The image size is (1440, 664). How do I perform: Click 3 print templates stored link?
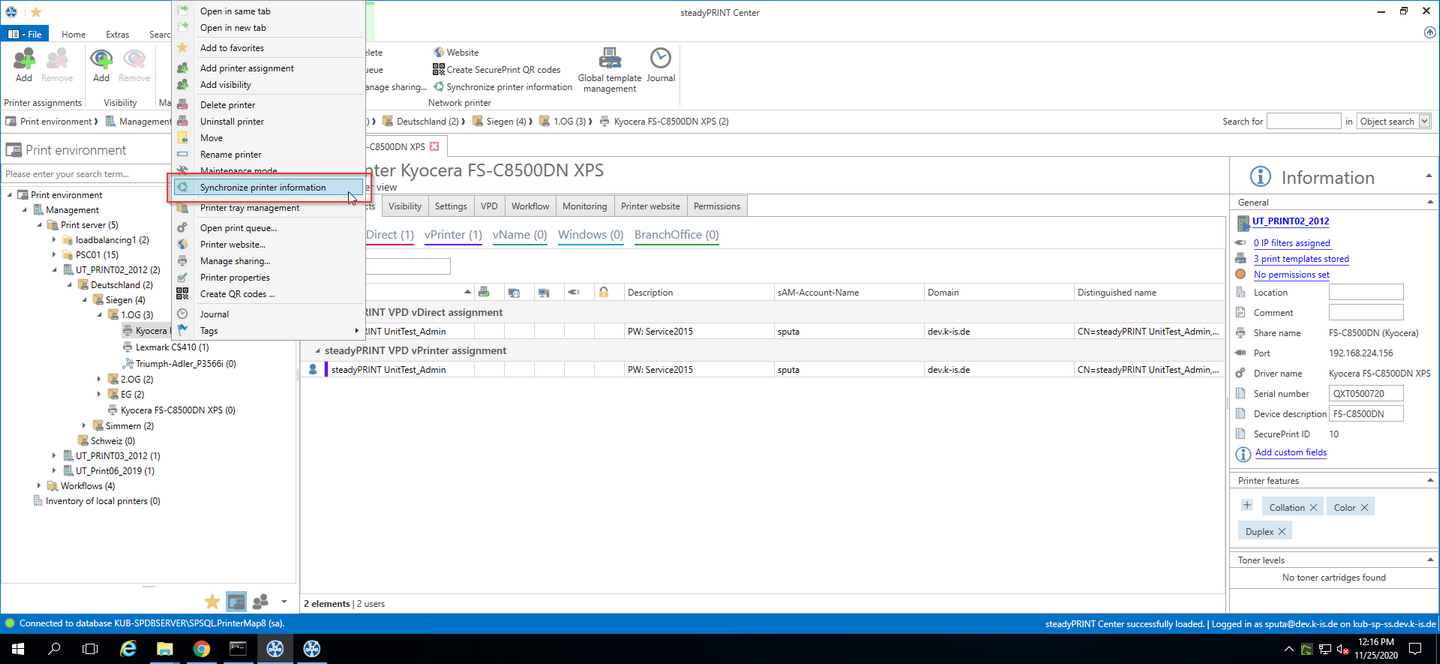[x=1301, y=259]
